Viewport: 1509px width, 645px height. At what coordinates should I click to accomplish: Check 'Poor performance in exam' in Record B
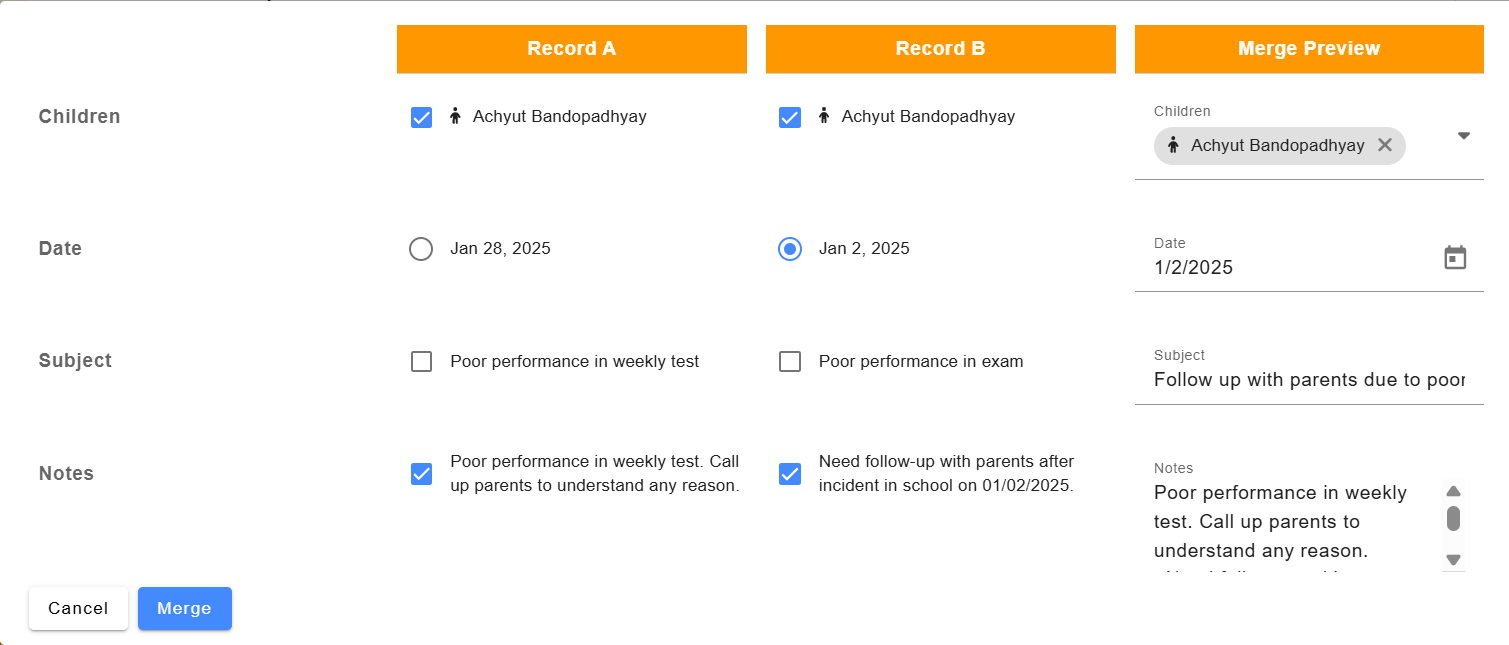pyautogui.click(x=790, y=361)
